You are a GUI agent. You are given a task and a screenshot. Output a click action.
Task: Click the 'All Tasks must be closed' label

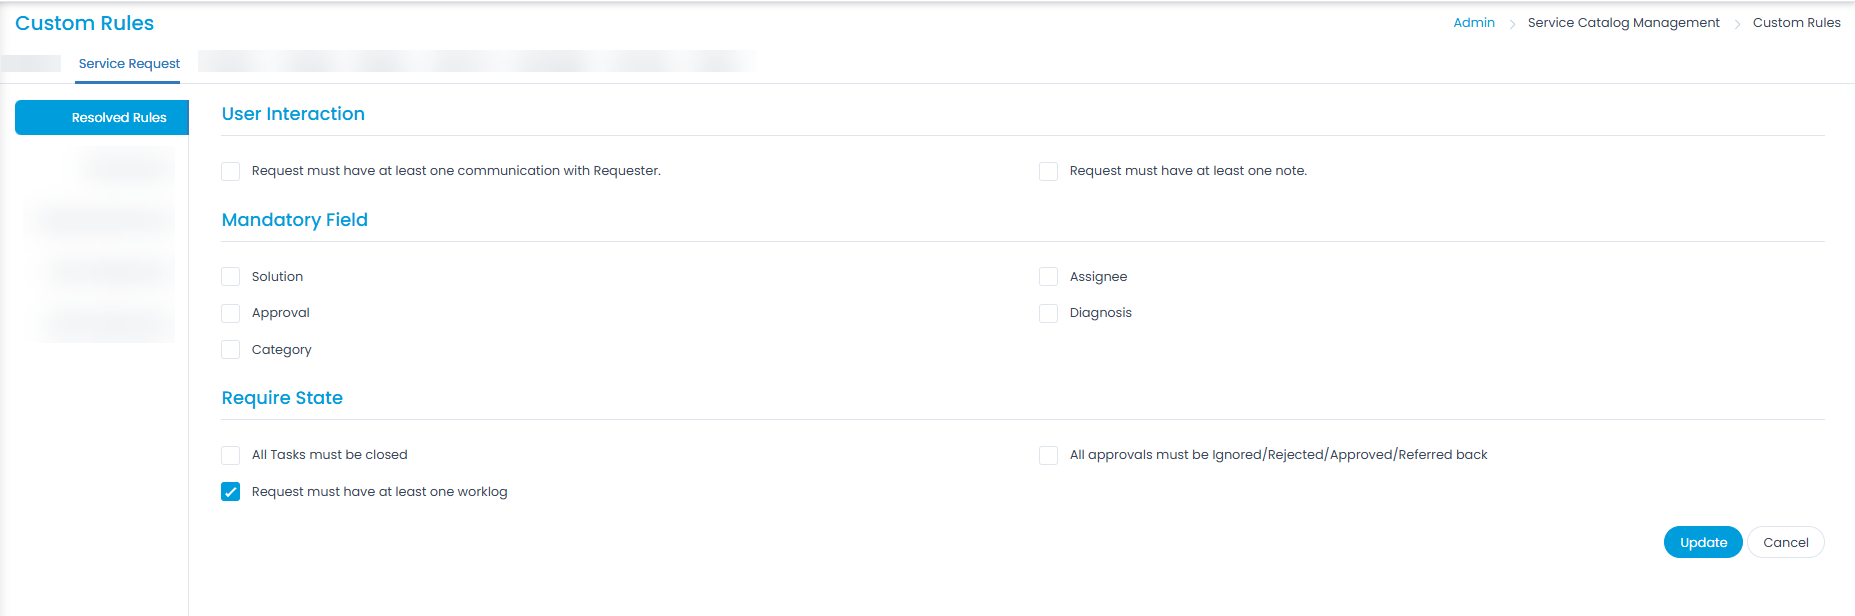(x=330, y=455)
